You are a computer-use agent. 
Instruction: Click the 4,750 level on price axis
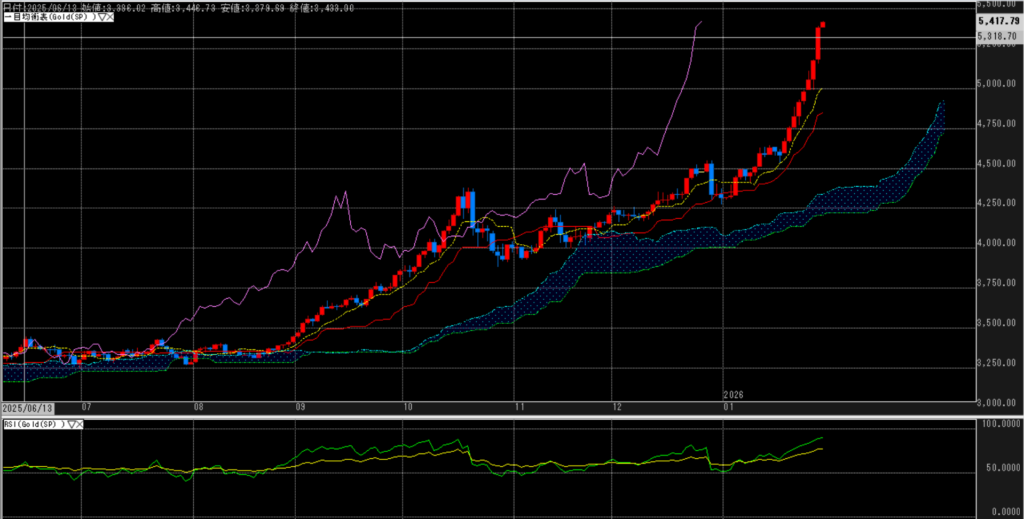996,123
